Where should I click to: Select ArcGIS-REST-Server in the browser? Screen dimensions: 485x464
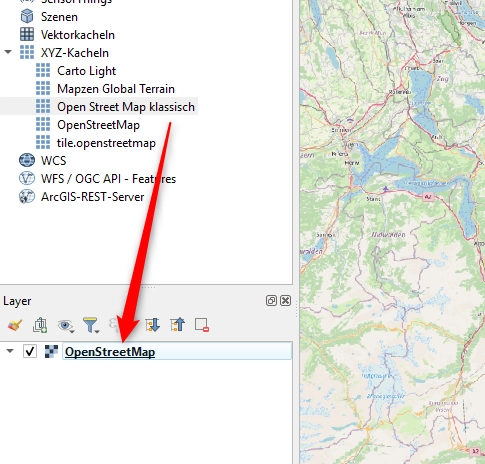click(x=93, y=197)
